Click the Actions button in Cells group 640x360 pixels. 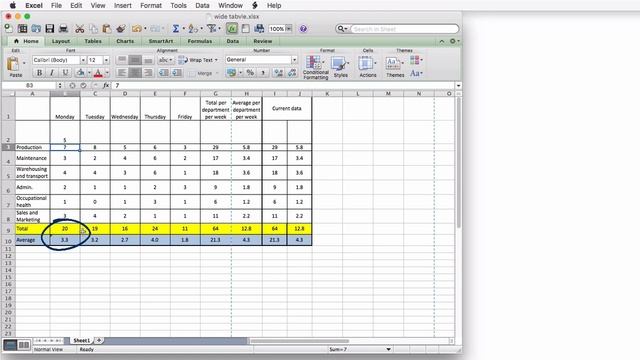tap(367, 67)
